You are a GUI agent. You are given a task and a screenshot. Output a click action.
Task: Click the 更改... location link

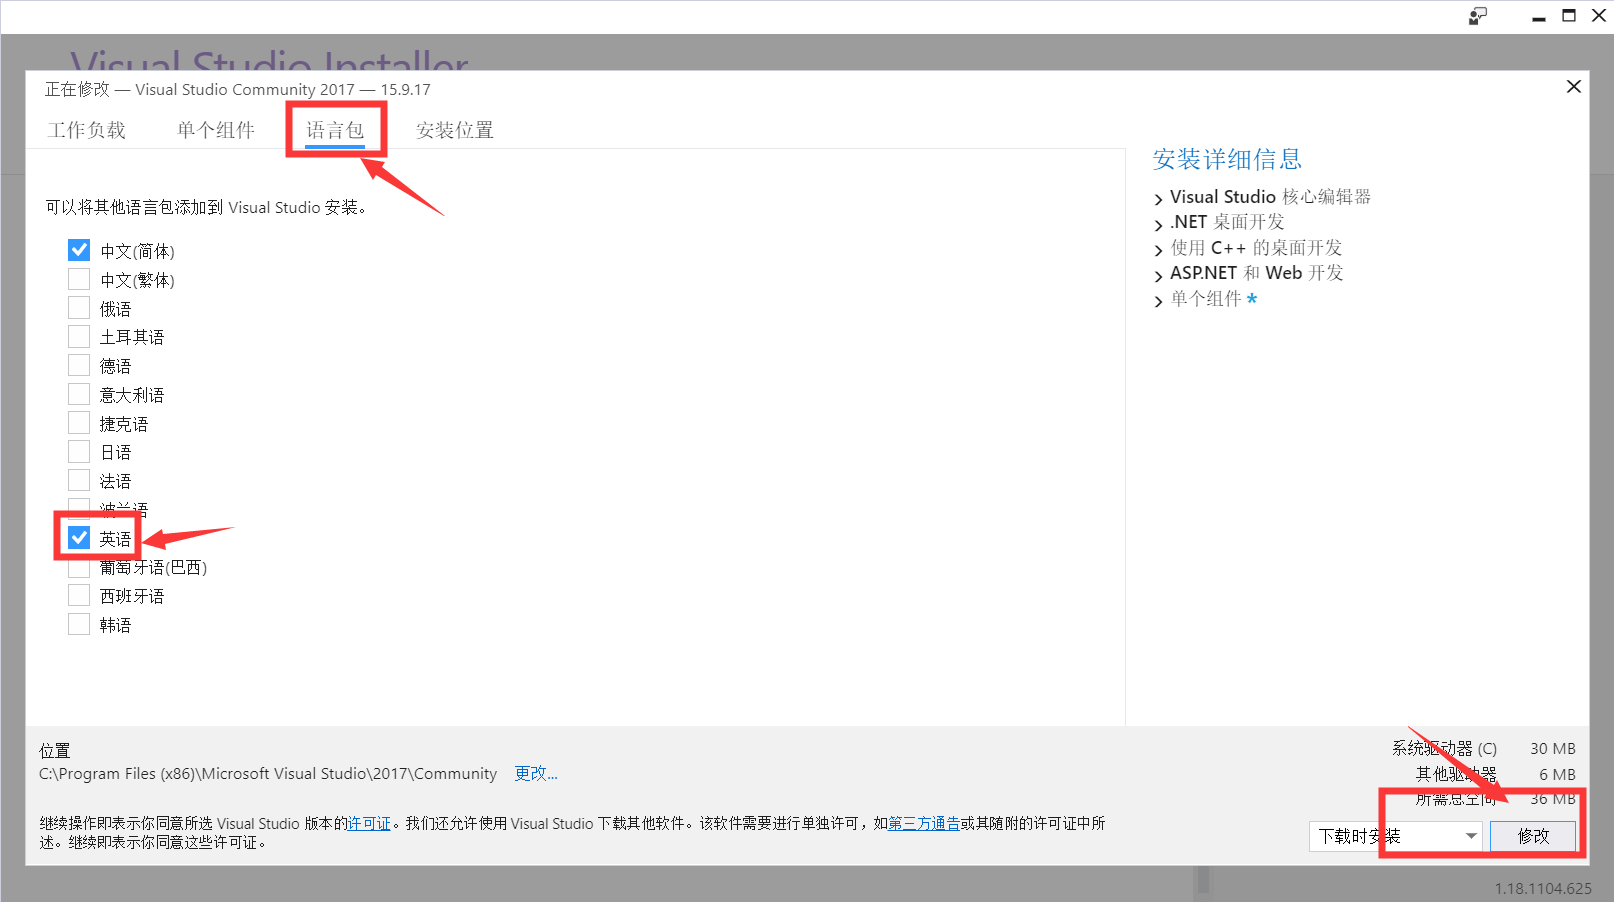[536, 773]
